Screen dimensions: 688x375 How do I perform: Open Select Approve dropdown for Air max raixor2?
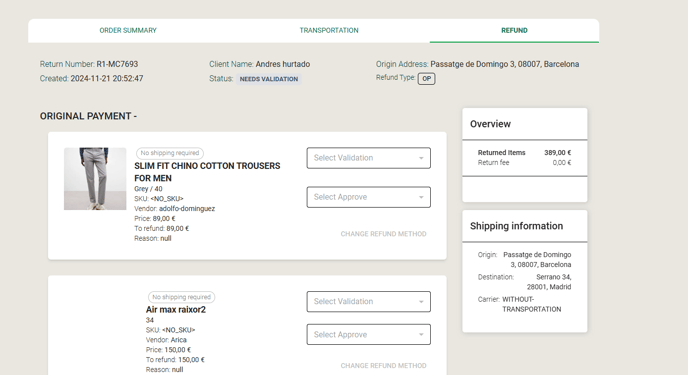point(369,335)
